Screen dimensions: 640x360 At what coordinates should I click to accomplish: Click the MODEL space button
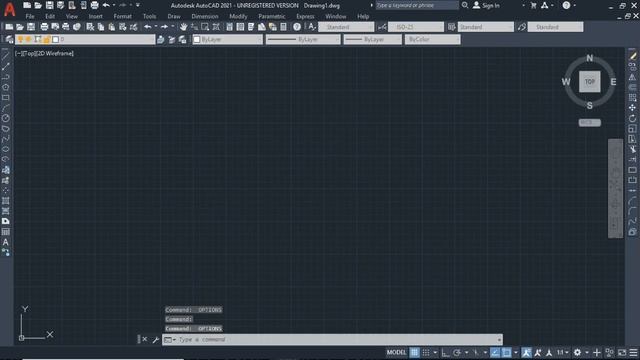(x=396, y=352)
